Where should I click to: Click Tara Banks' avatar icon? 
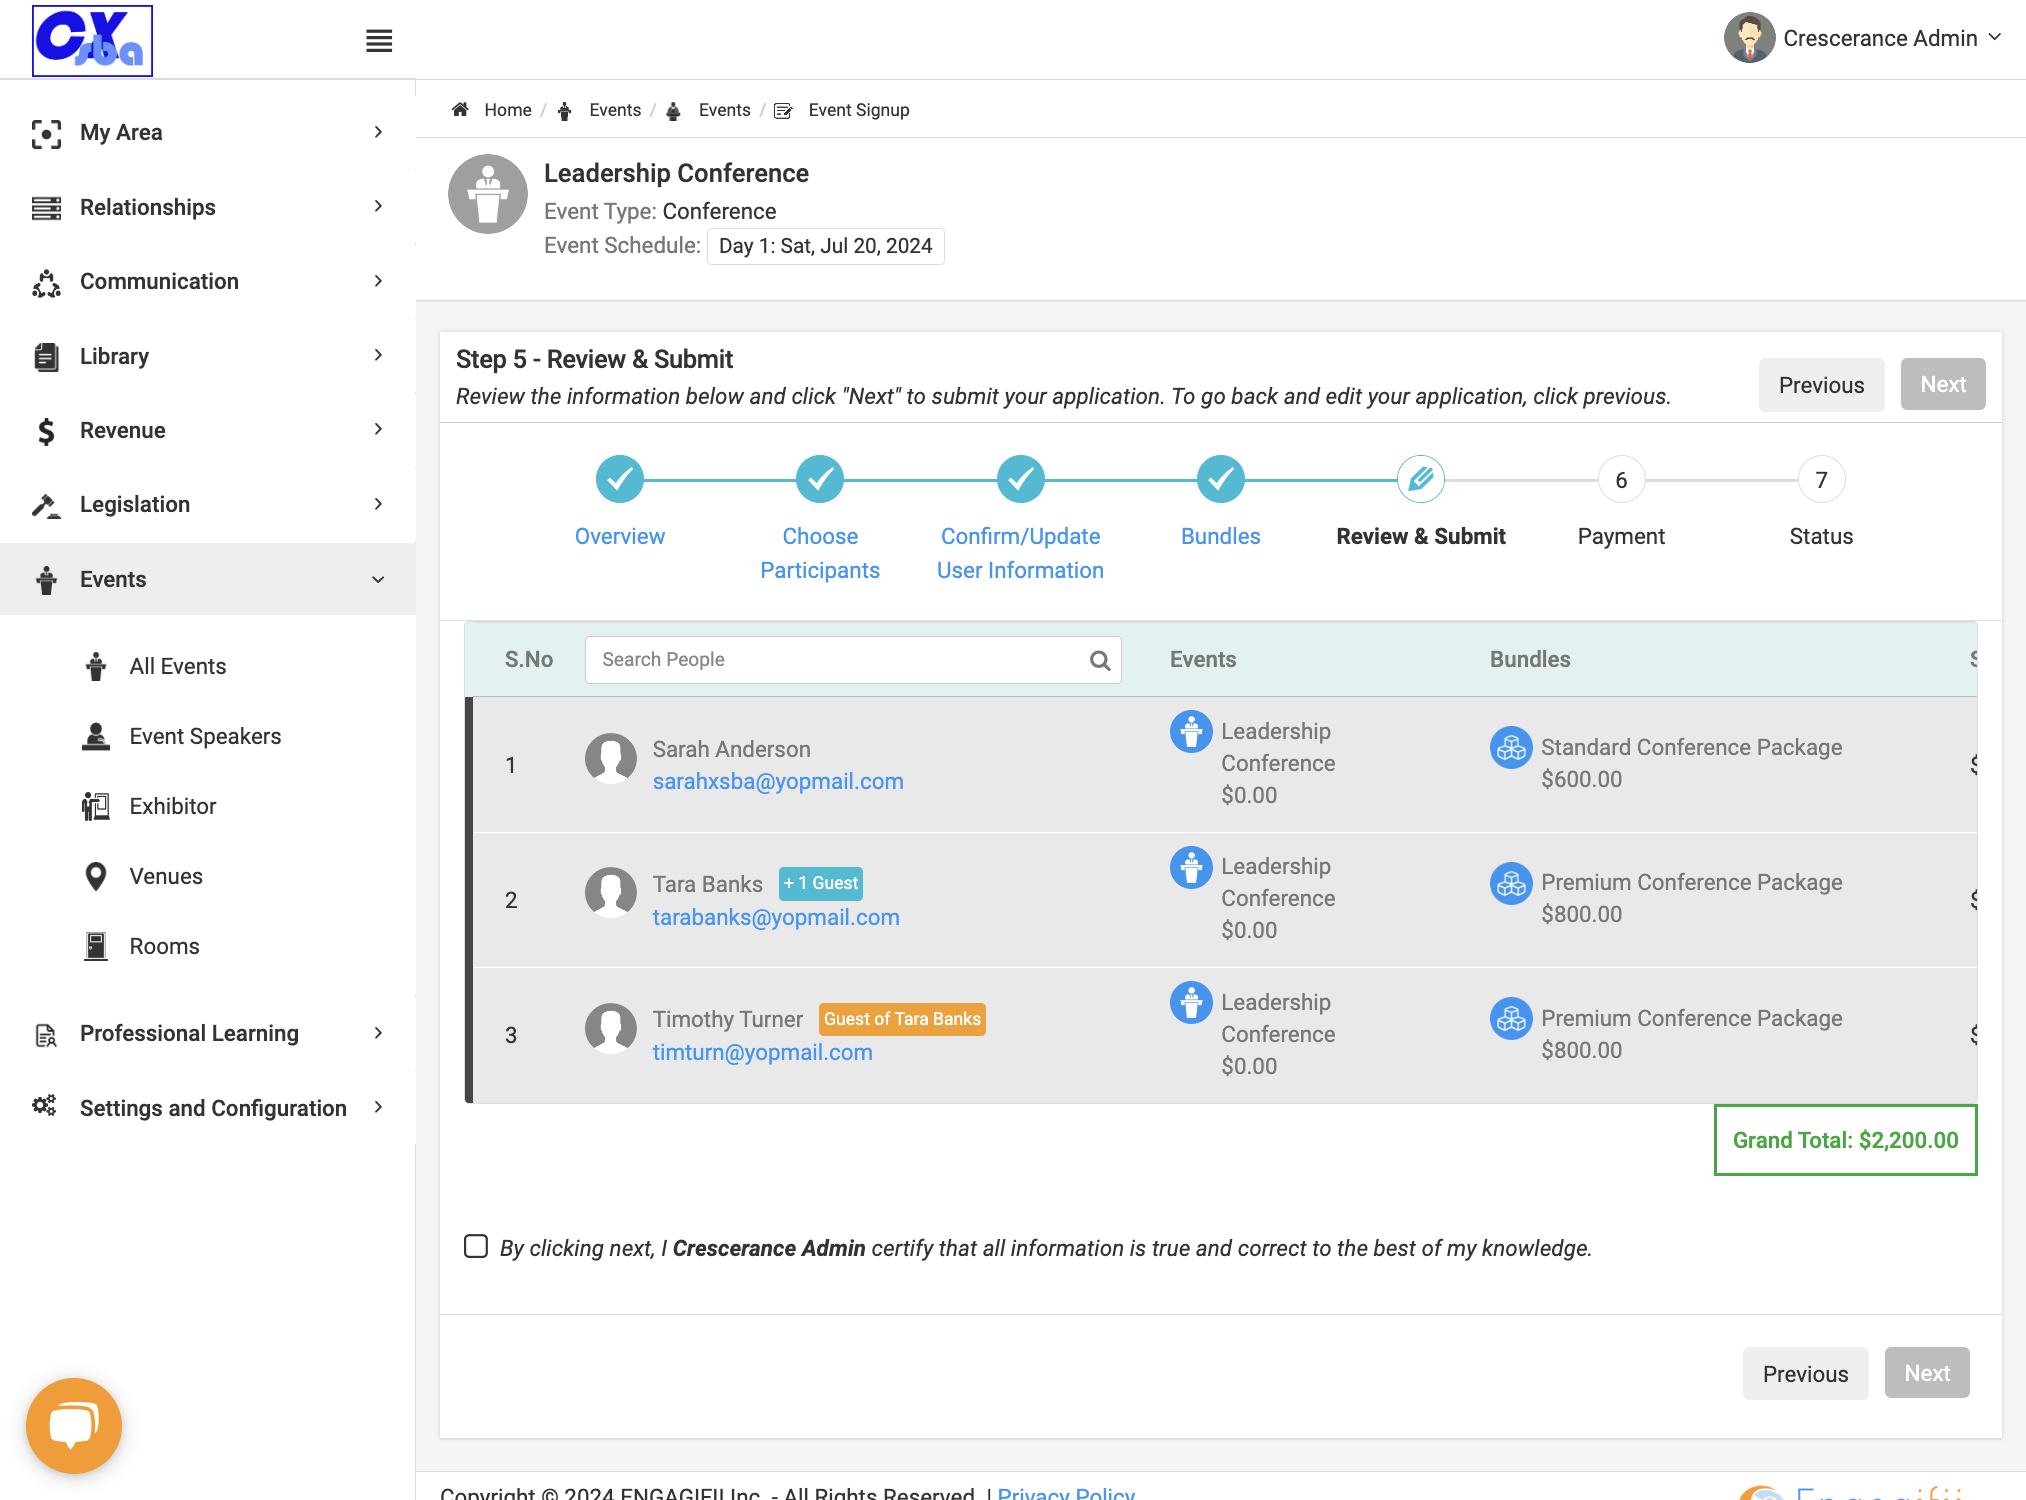click(x=611, y=893)
